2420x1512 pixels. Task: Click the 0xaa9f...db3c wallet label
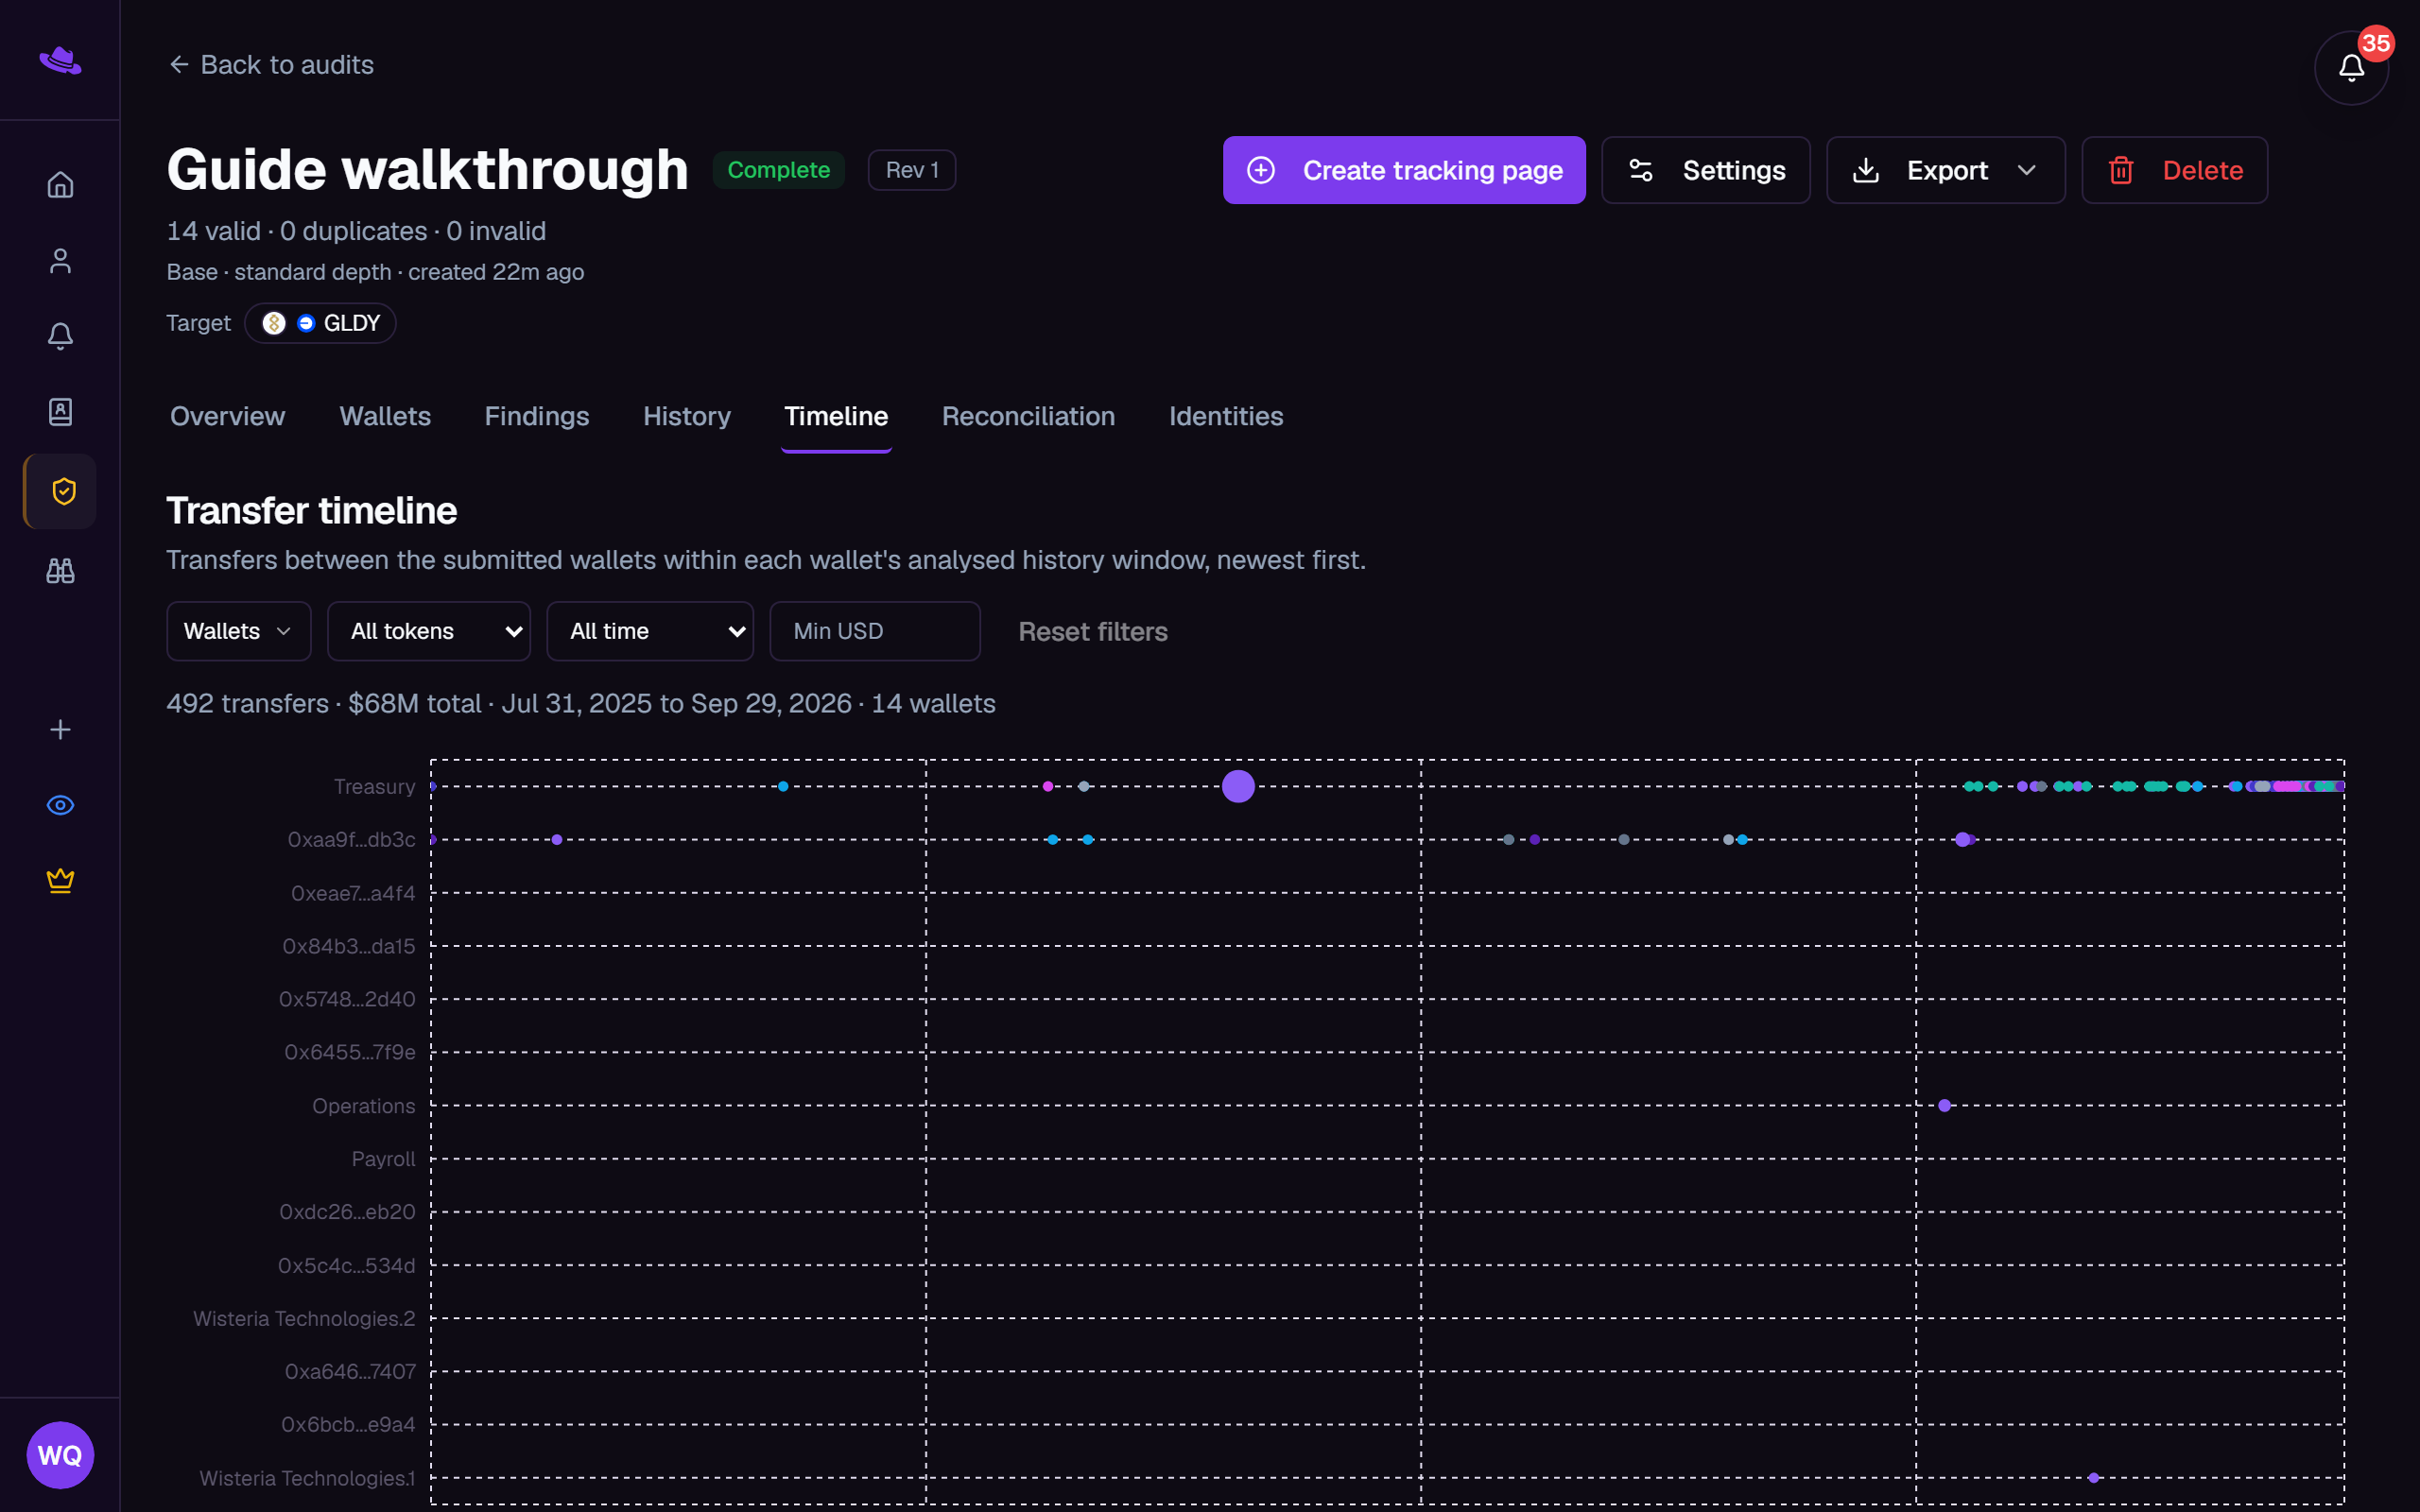[x=351, y=840]
